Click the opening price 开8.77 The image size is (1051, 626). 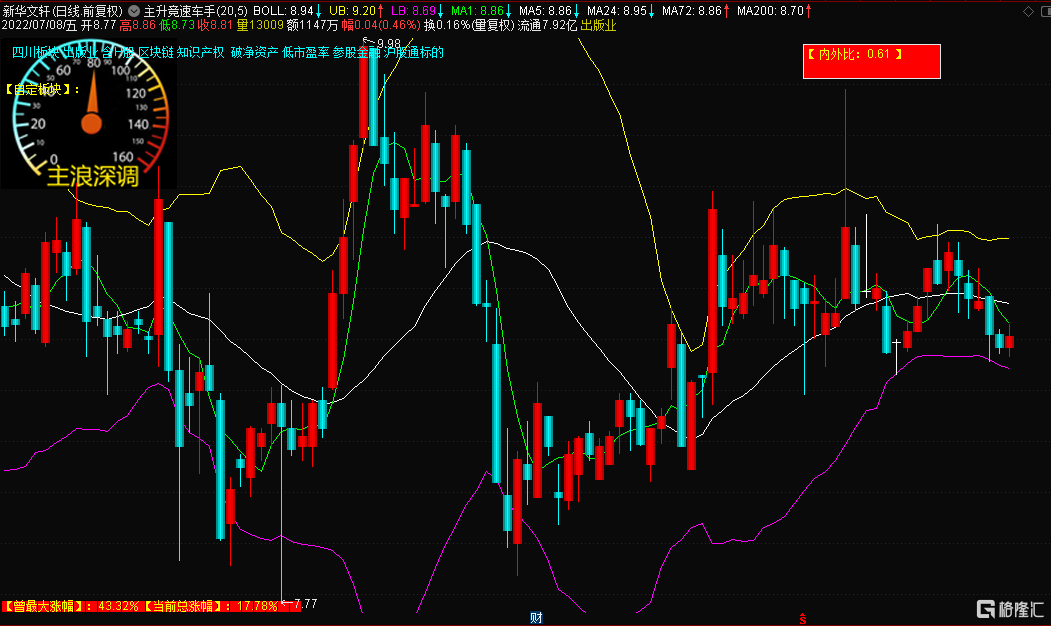[x=99, y=25]
